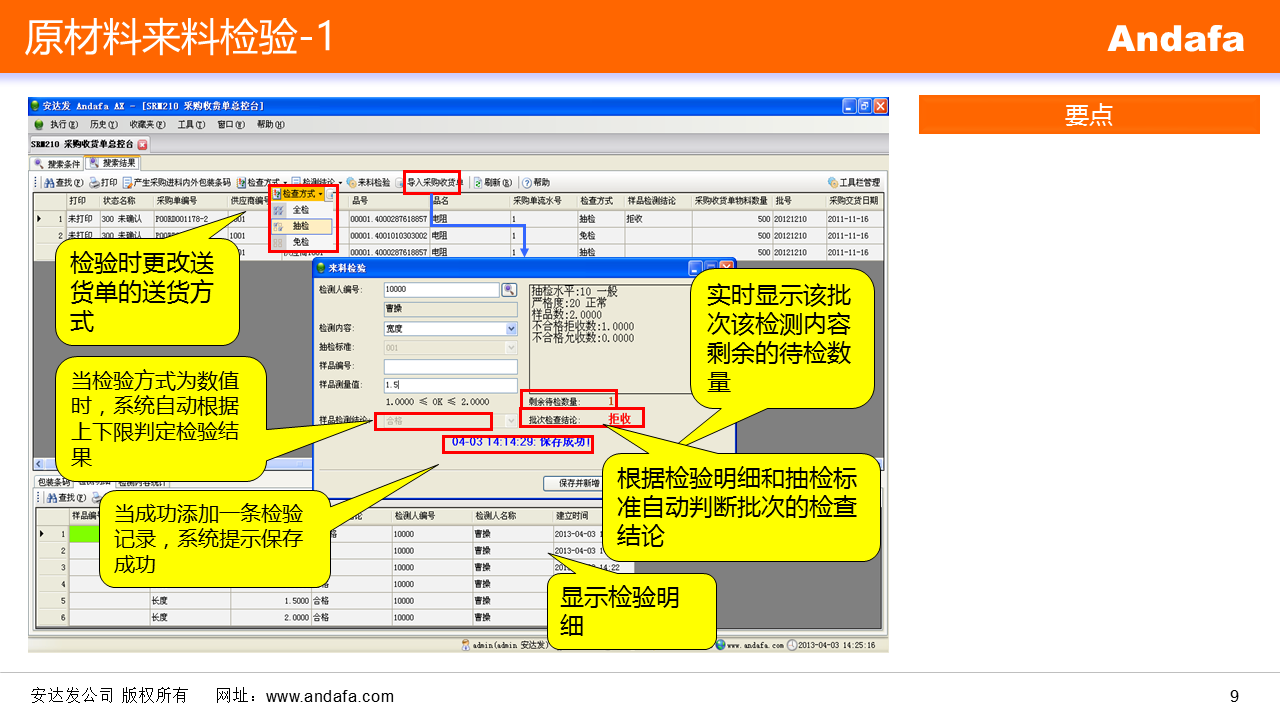Screen dimensions: 1280x720
Task: Click into the 样品编号 input field
Action: [450, 367]
